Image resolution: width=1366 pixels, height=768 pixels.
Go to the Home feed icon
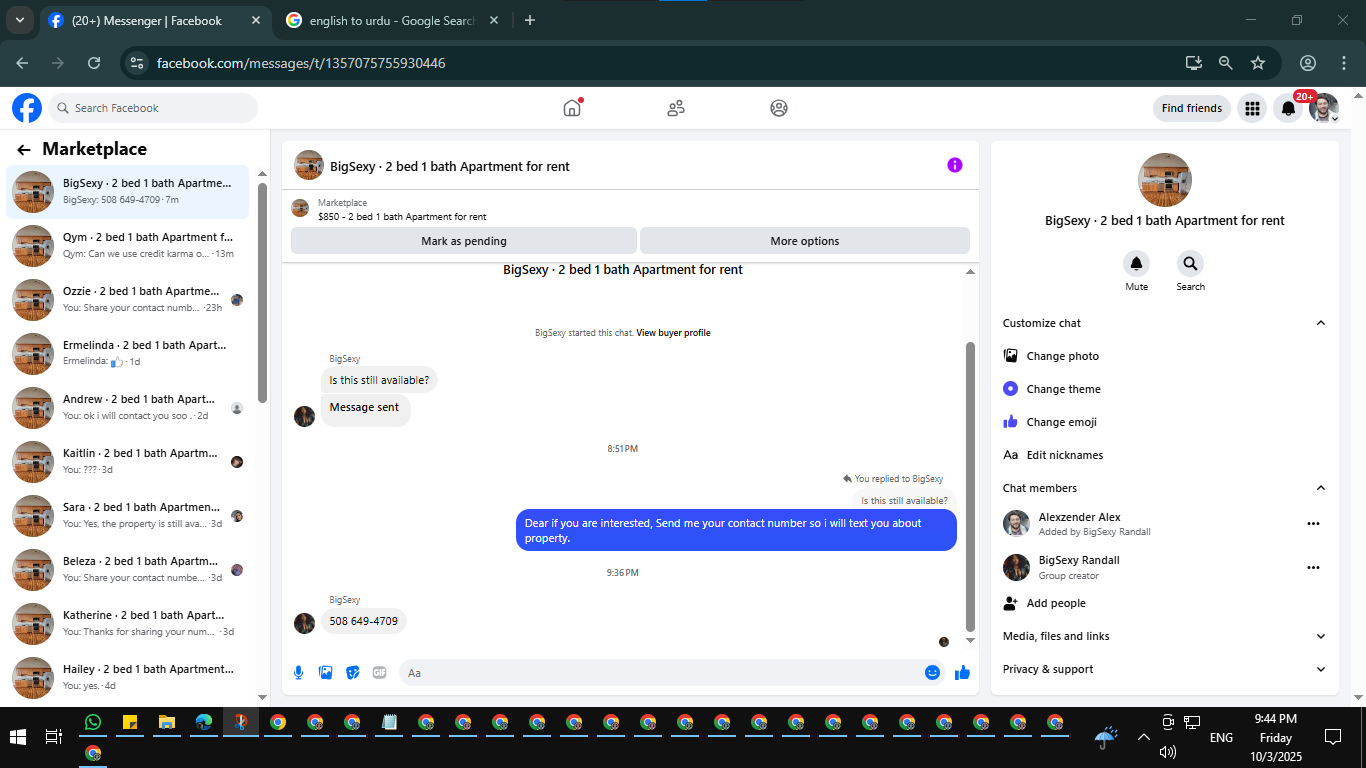pos(572,108)
